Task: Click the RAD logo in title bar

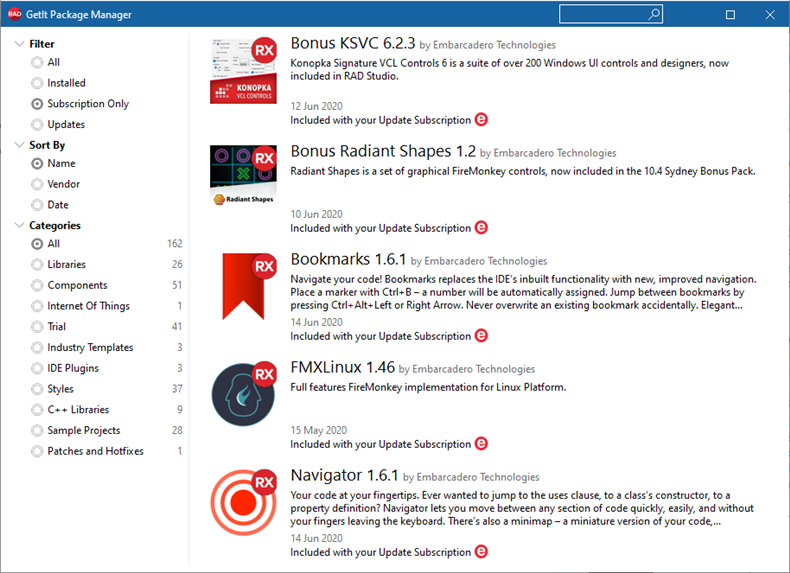Action: pyautogui.click(x=14, y=14)
